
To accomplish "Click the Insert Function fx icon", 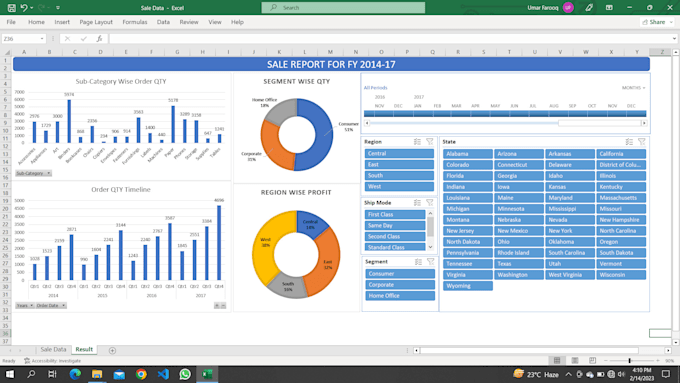I will point(99,39).
